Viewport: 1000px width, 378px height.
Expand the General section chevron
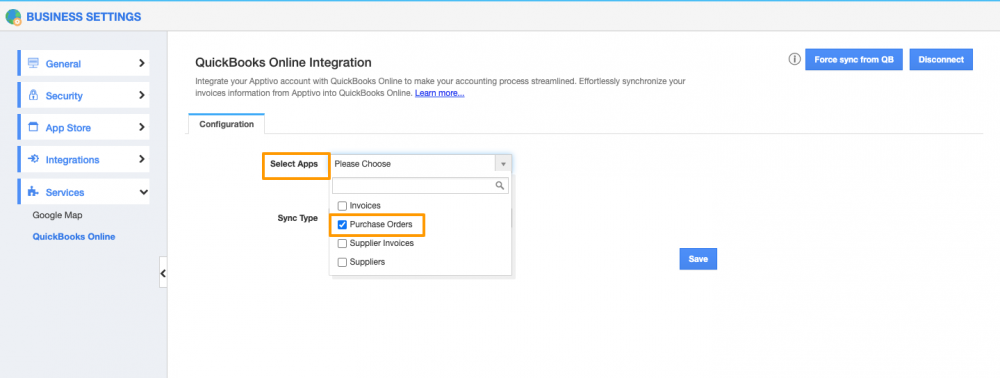tap(142, 64)
